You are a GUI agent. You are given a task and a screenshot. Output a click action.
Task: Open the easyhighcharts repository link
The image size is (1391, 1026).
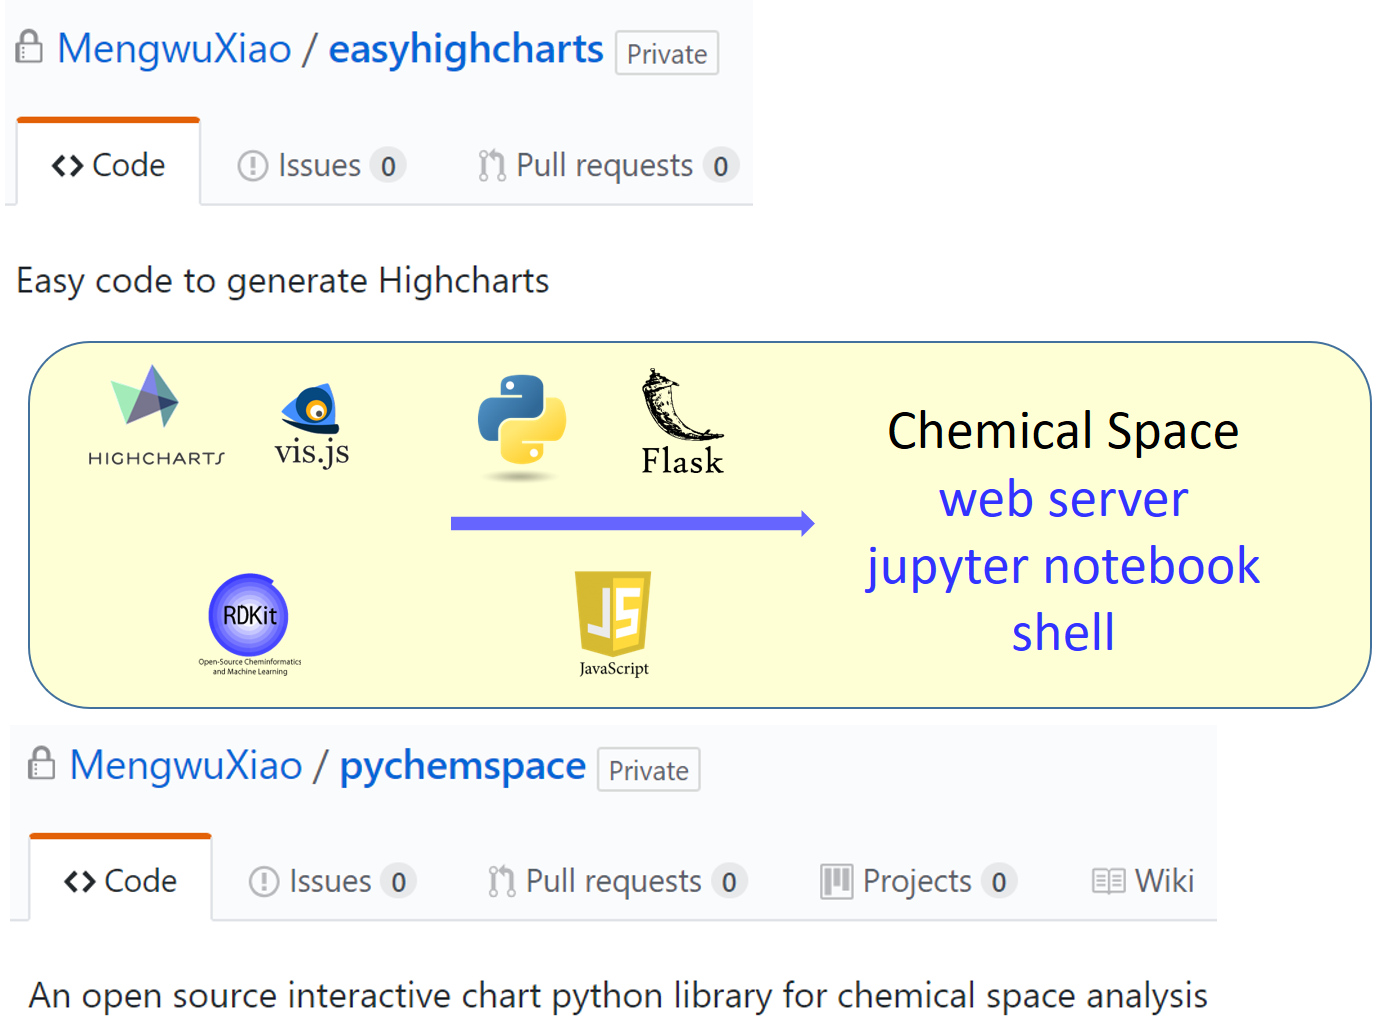click(466, 49)
